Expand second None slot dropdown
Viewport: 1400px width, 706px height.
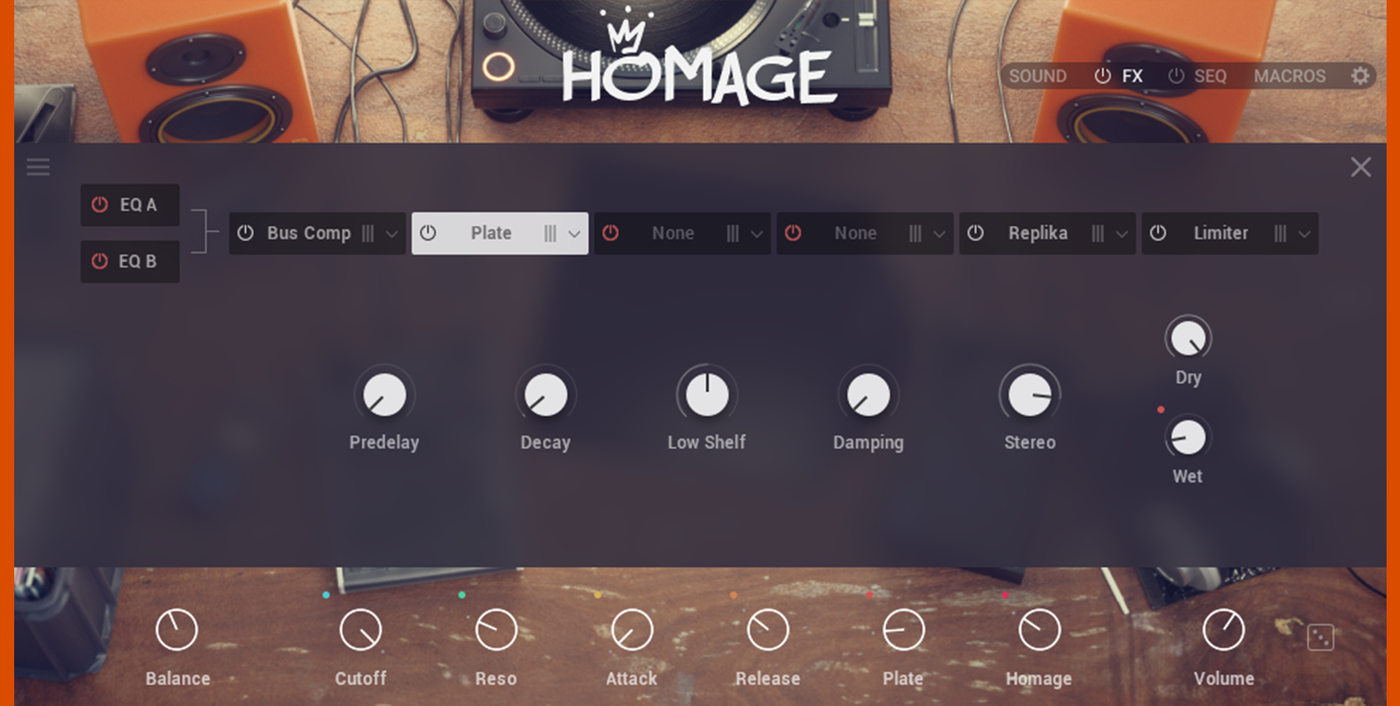(x=939, y=234)
